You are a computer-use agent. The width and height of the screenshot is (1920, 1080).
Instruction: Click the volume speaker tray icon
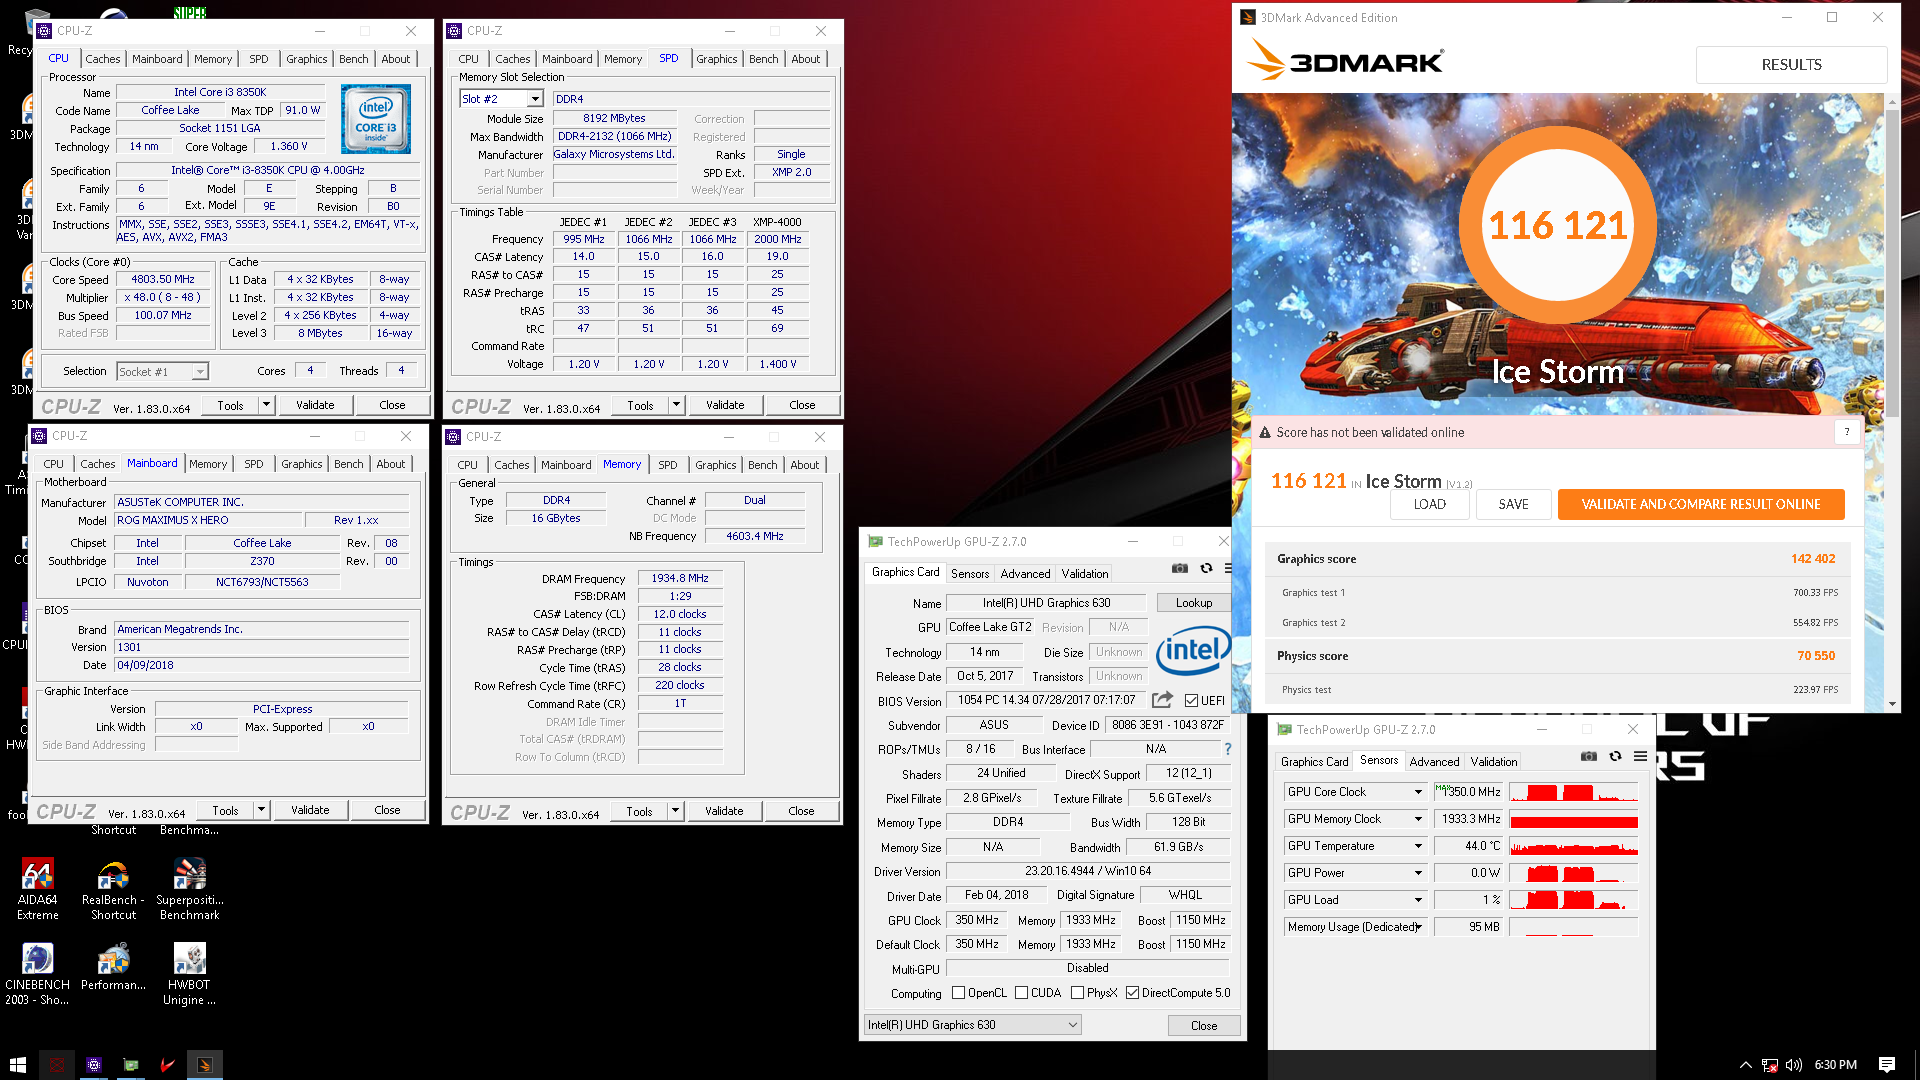click(1794, 1065)
